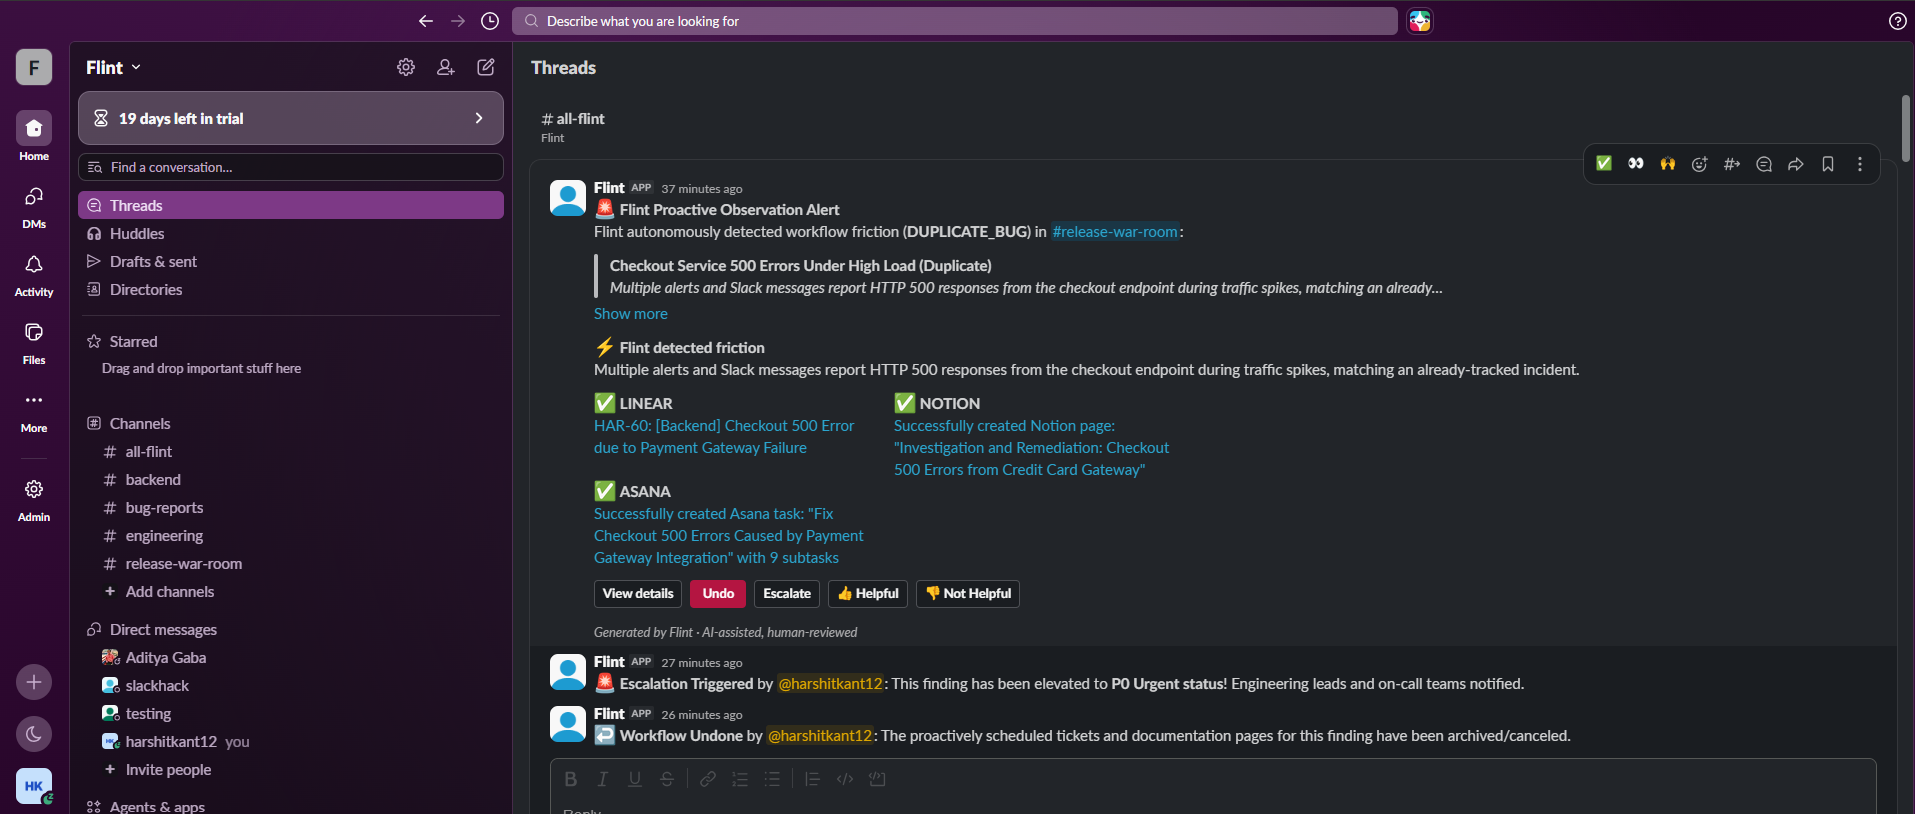Click blockquote icon in composer

(x=812, y=779)
